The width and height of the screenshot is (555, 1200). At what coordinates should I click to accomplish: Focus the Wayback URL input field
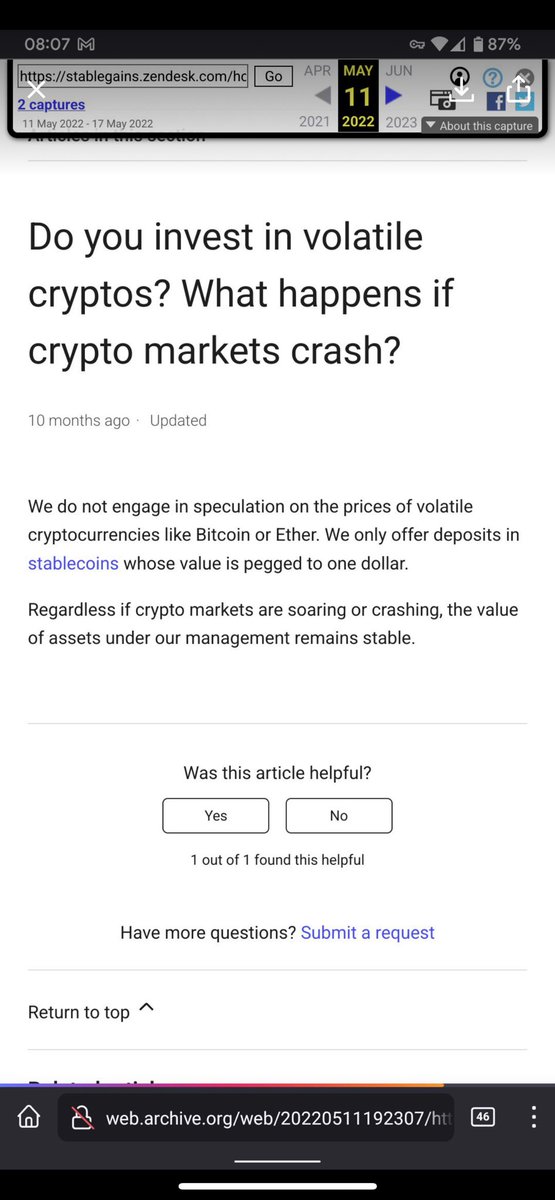(x=133, y=76)
